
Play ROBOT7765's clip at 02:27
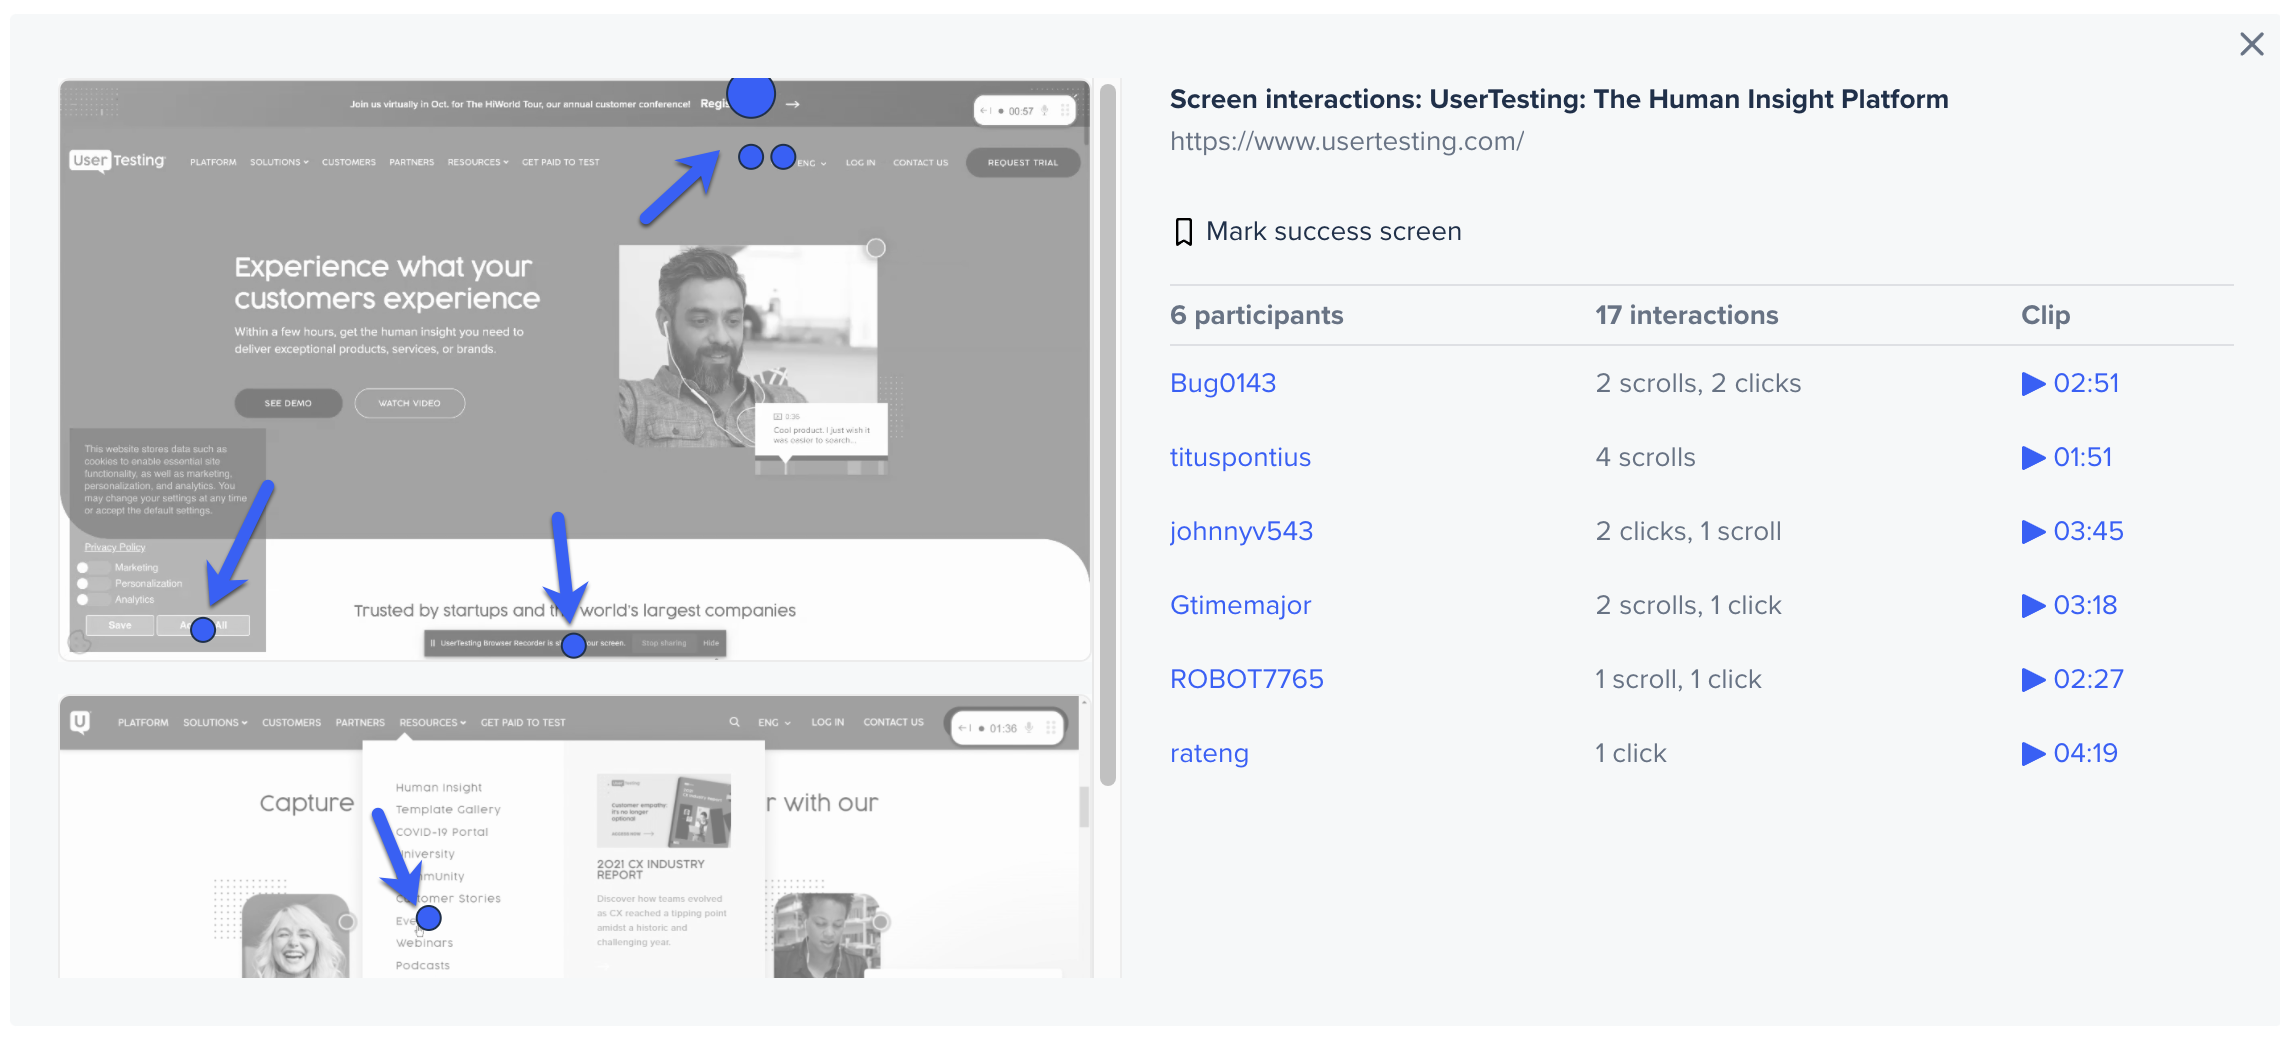2072,679
